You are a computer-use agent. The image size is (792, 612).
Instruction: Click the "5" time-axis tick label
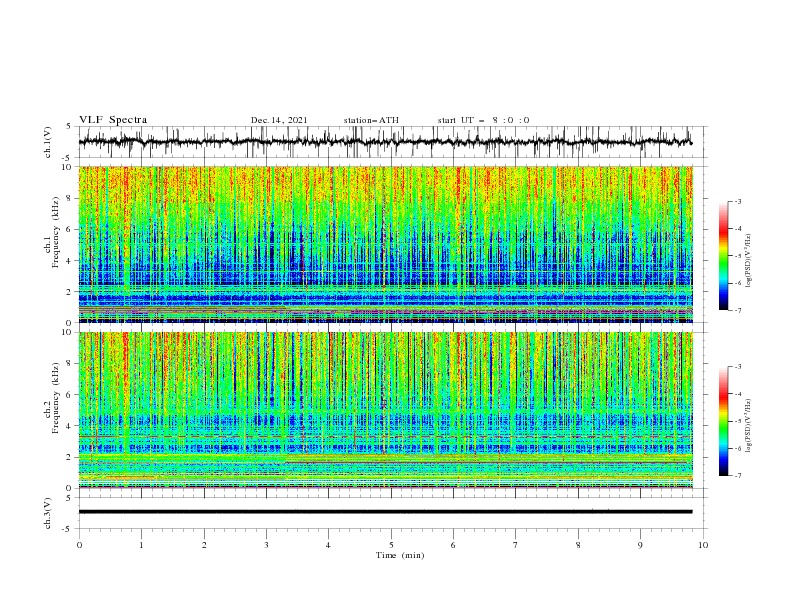pyautogui.click(x=391, y=545)
